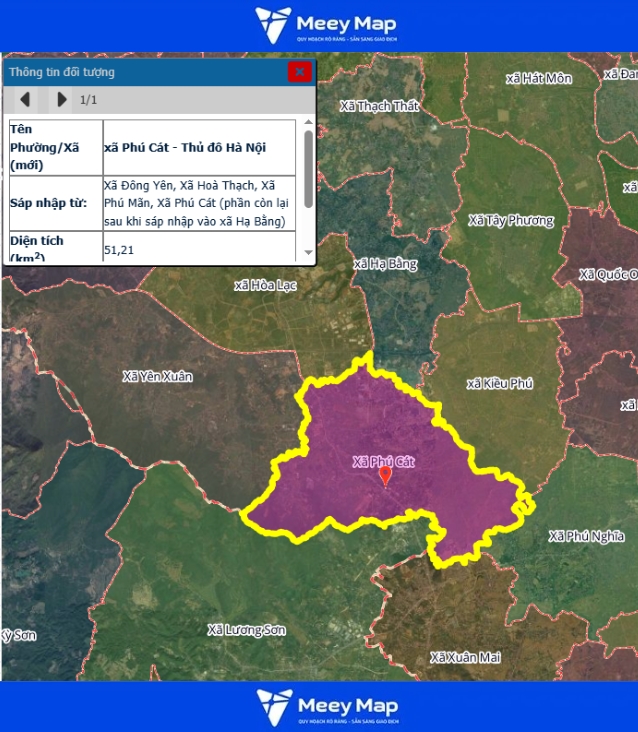This screenshot has height=732, width=638.
Task: Select Xã Thạch Thất on the map
Action: (379, 105)
